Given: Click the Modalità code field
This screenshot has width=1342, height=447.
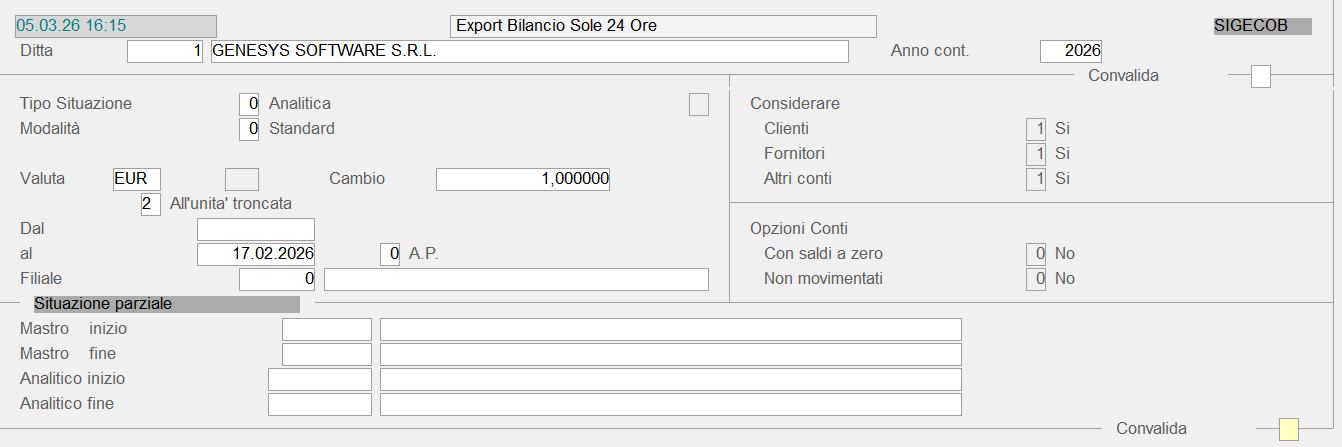Looking at the screenshot, I should point(249,129).
